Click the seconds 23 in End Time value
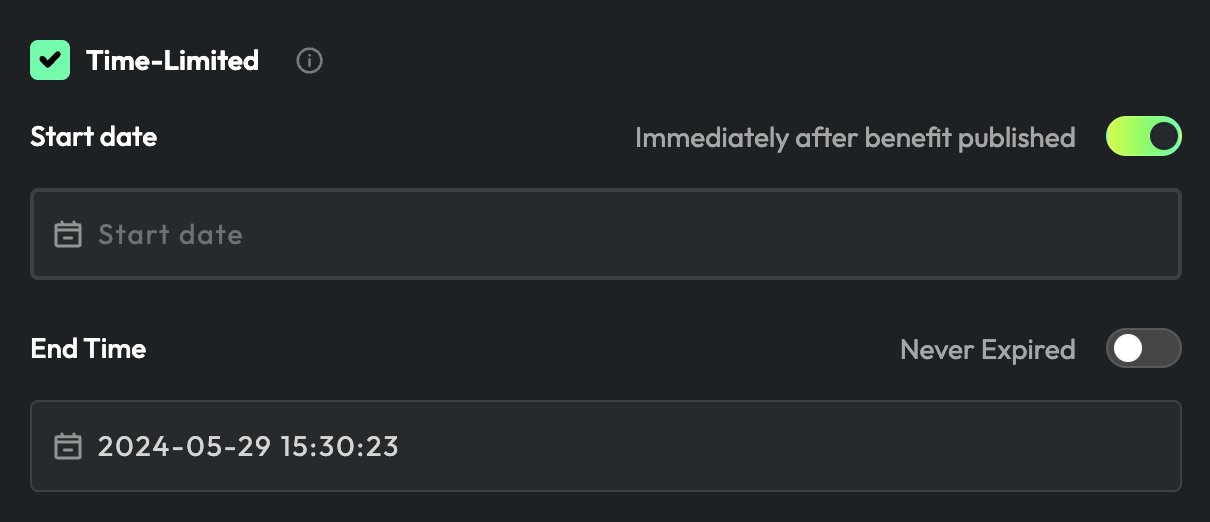The width and height of the screenshot is (1210, 522). [x=384, y=446]
